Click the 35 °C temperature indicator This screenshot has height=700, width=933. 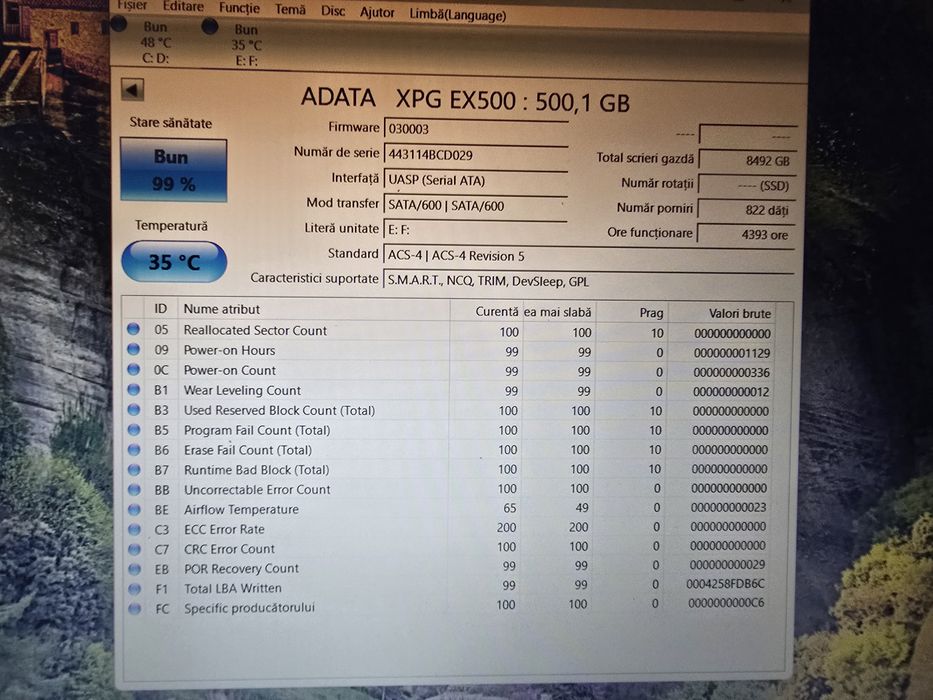point(174,262)
